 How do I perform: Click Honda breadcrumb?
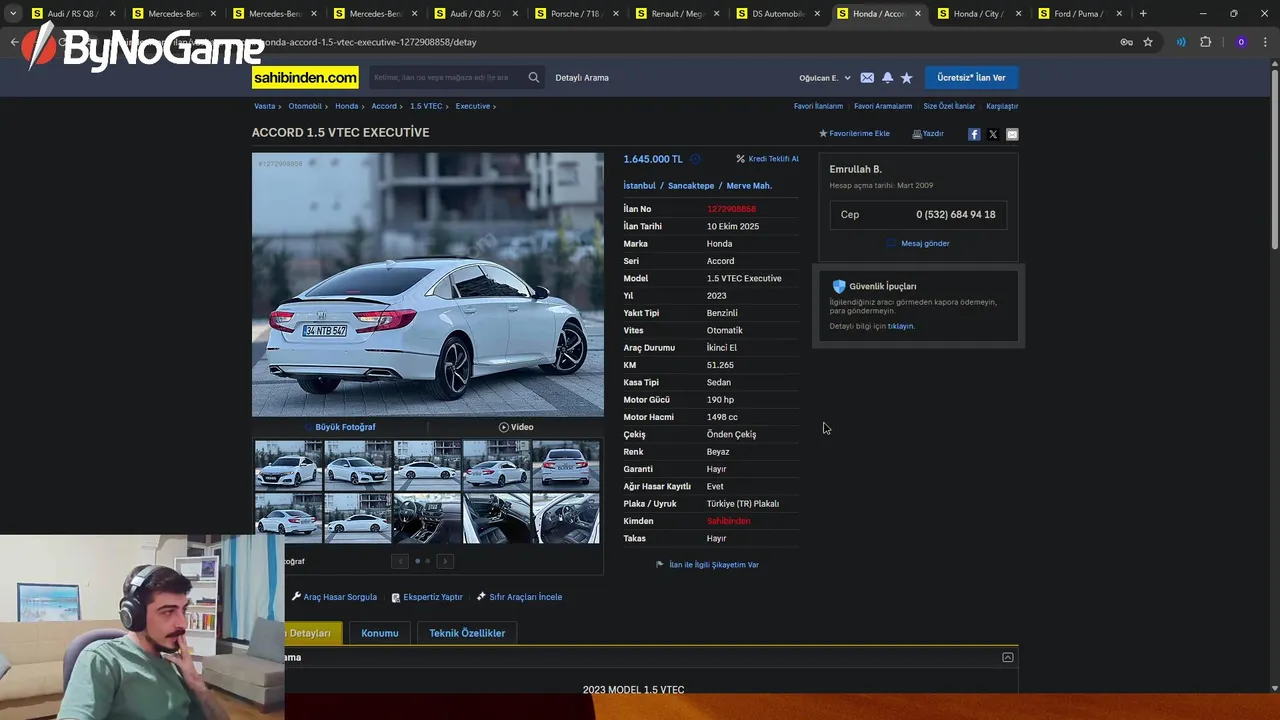tap(346, 106)
